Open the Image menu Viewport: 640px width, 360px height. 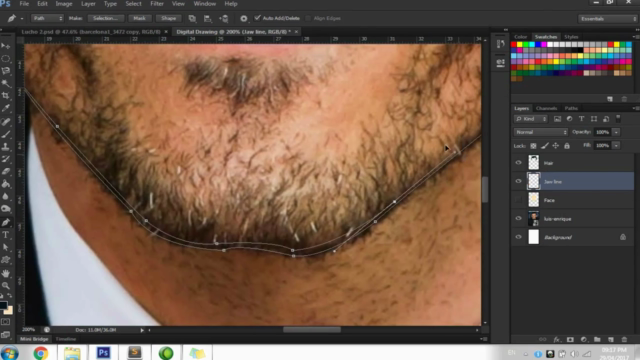pos(64,4)
